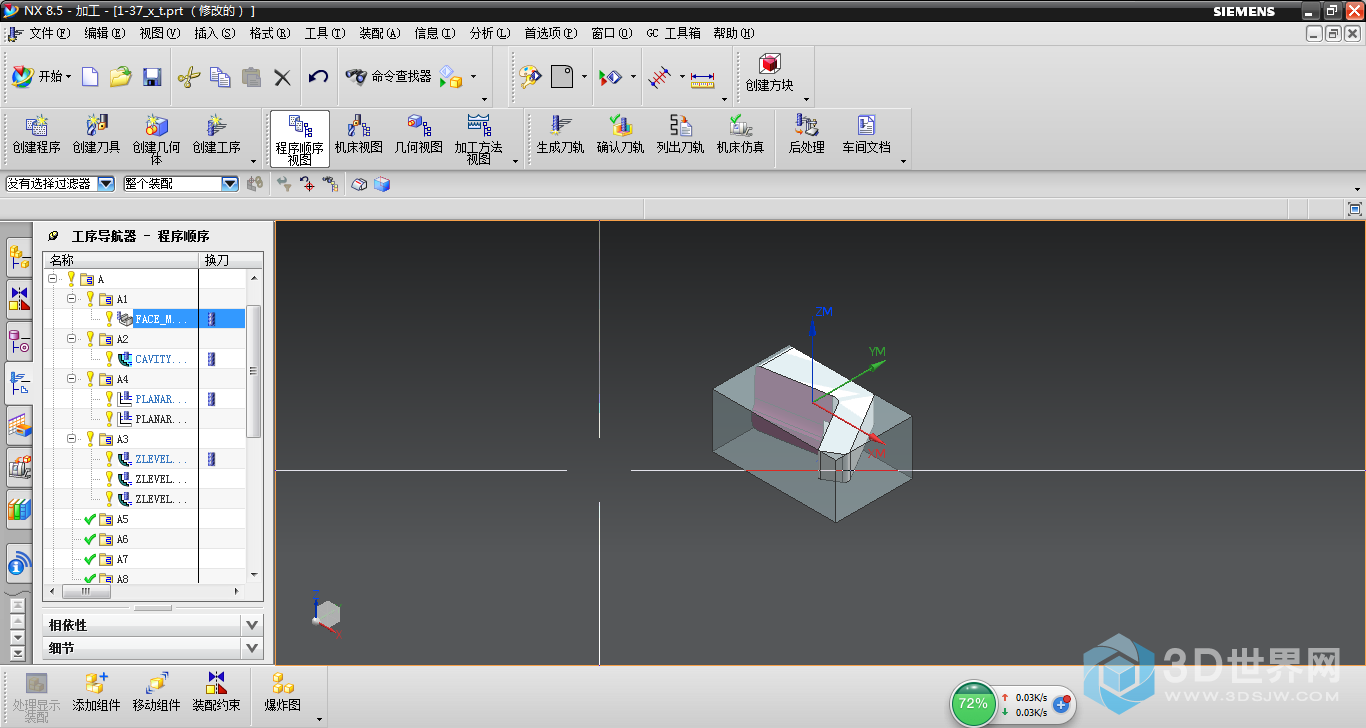1366x728 pixels.
Task: Toggle the active 程序顺序视图 program order view
Action: tap(300, 138)
